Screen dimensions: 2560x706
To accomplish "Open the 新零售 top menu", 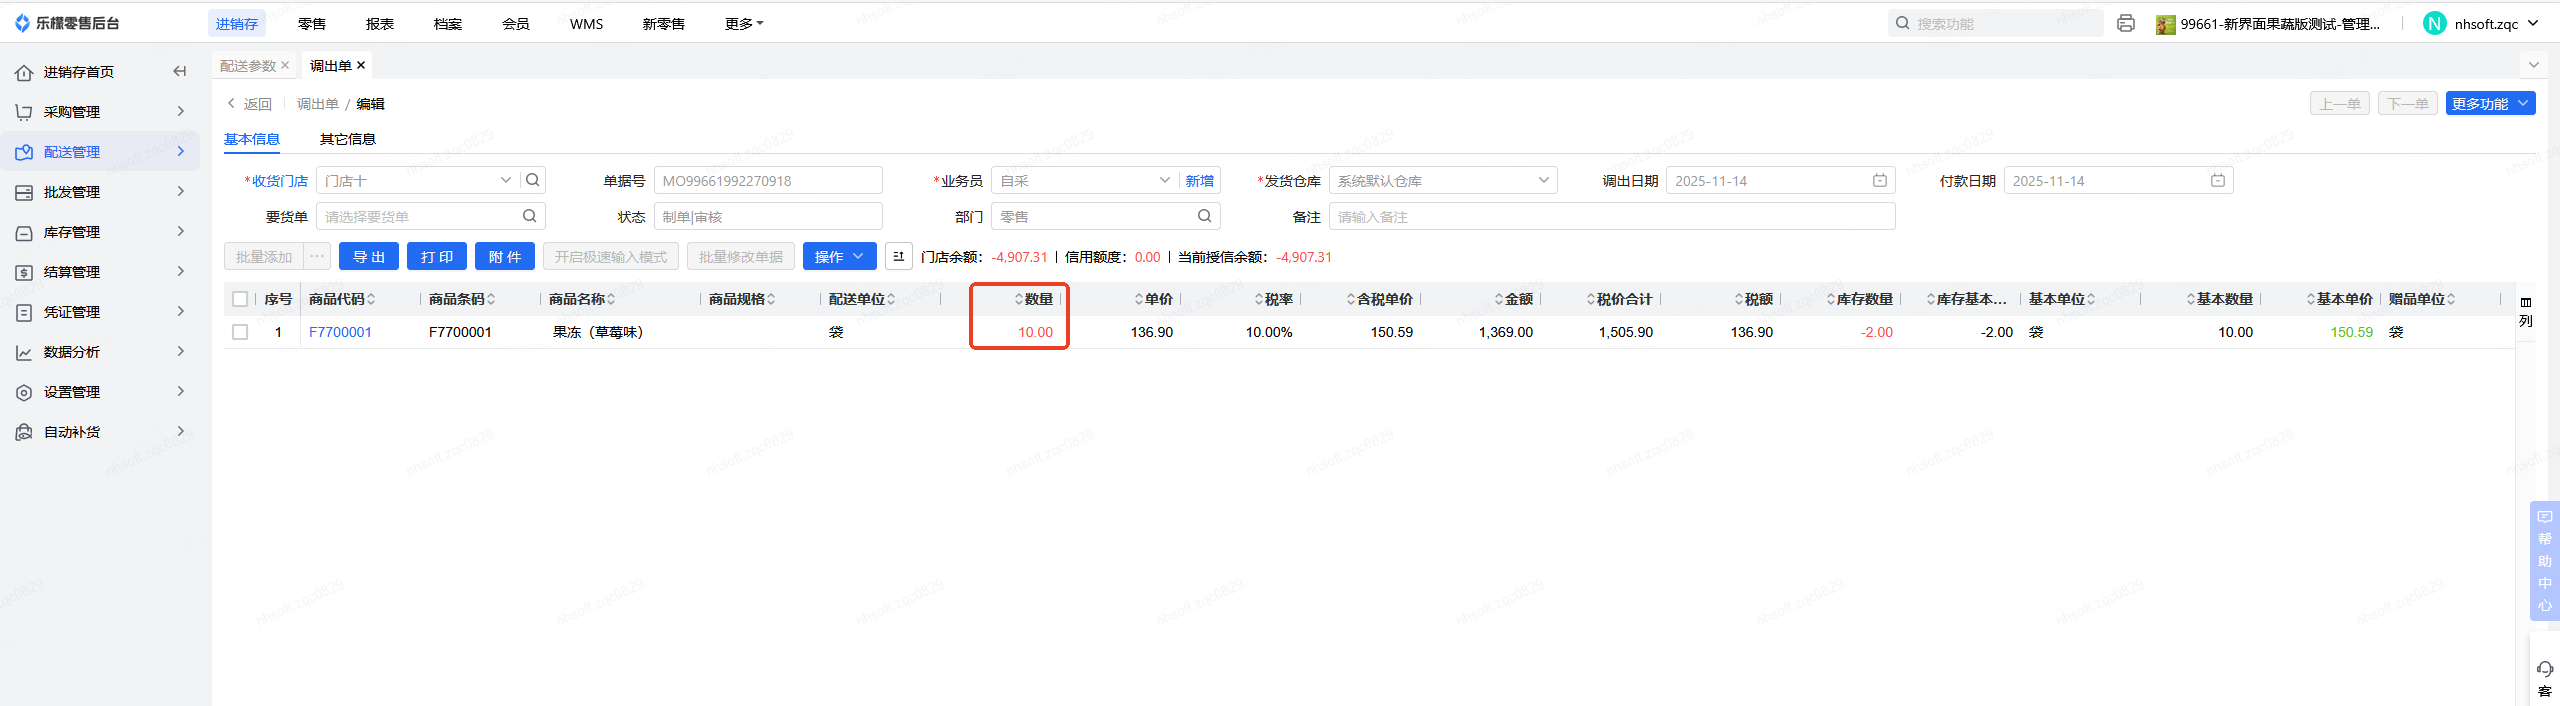I will (663, 23).
